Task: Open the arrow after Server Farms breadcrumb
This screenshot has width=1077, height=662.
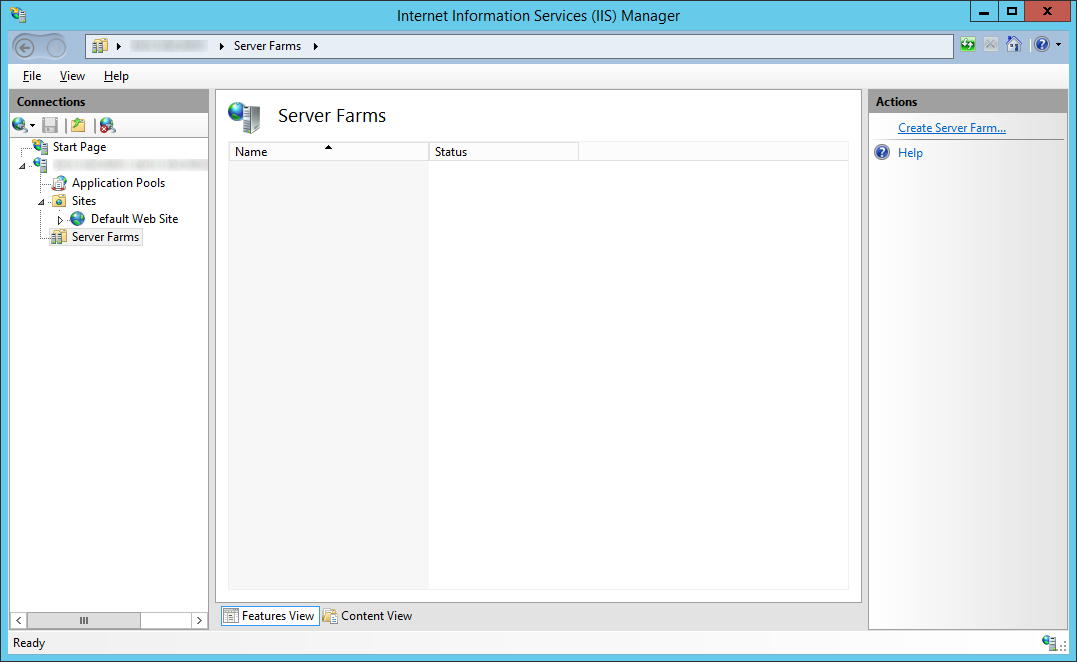Action: [315, 46]
